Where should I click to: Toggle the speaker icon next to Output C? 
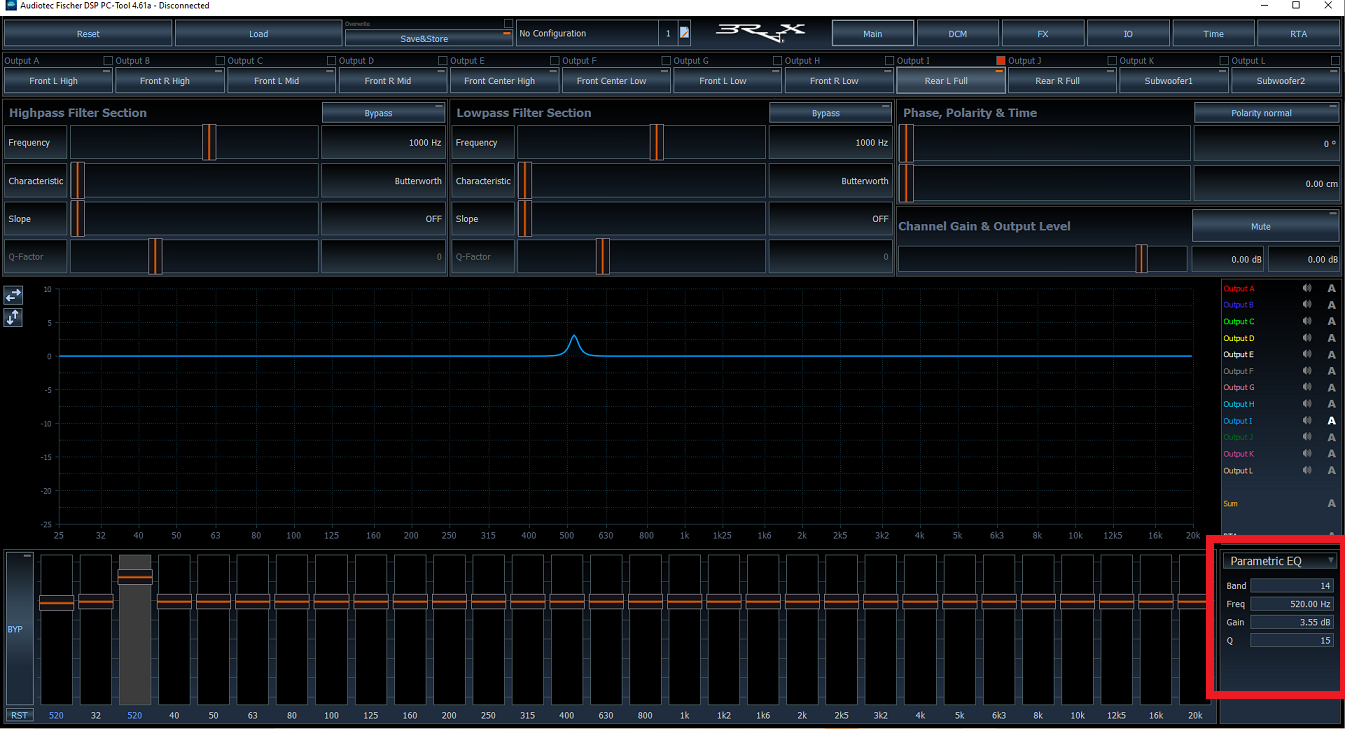[x=1306, y=321]
